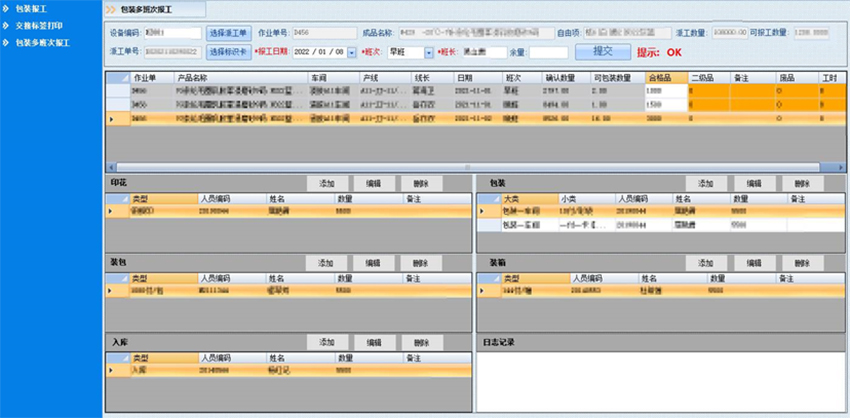850x418 pixels.
Task: Click the 派工数量 field
Action: click(x=730, y=33)
